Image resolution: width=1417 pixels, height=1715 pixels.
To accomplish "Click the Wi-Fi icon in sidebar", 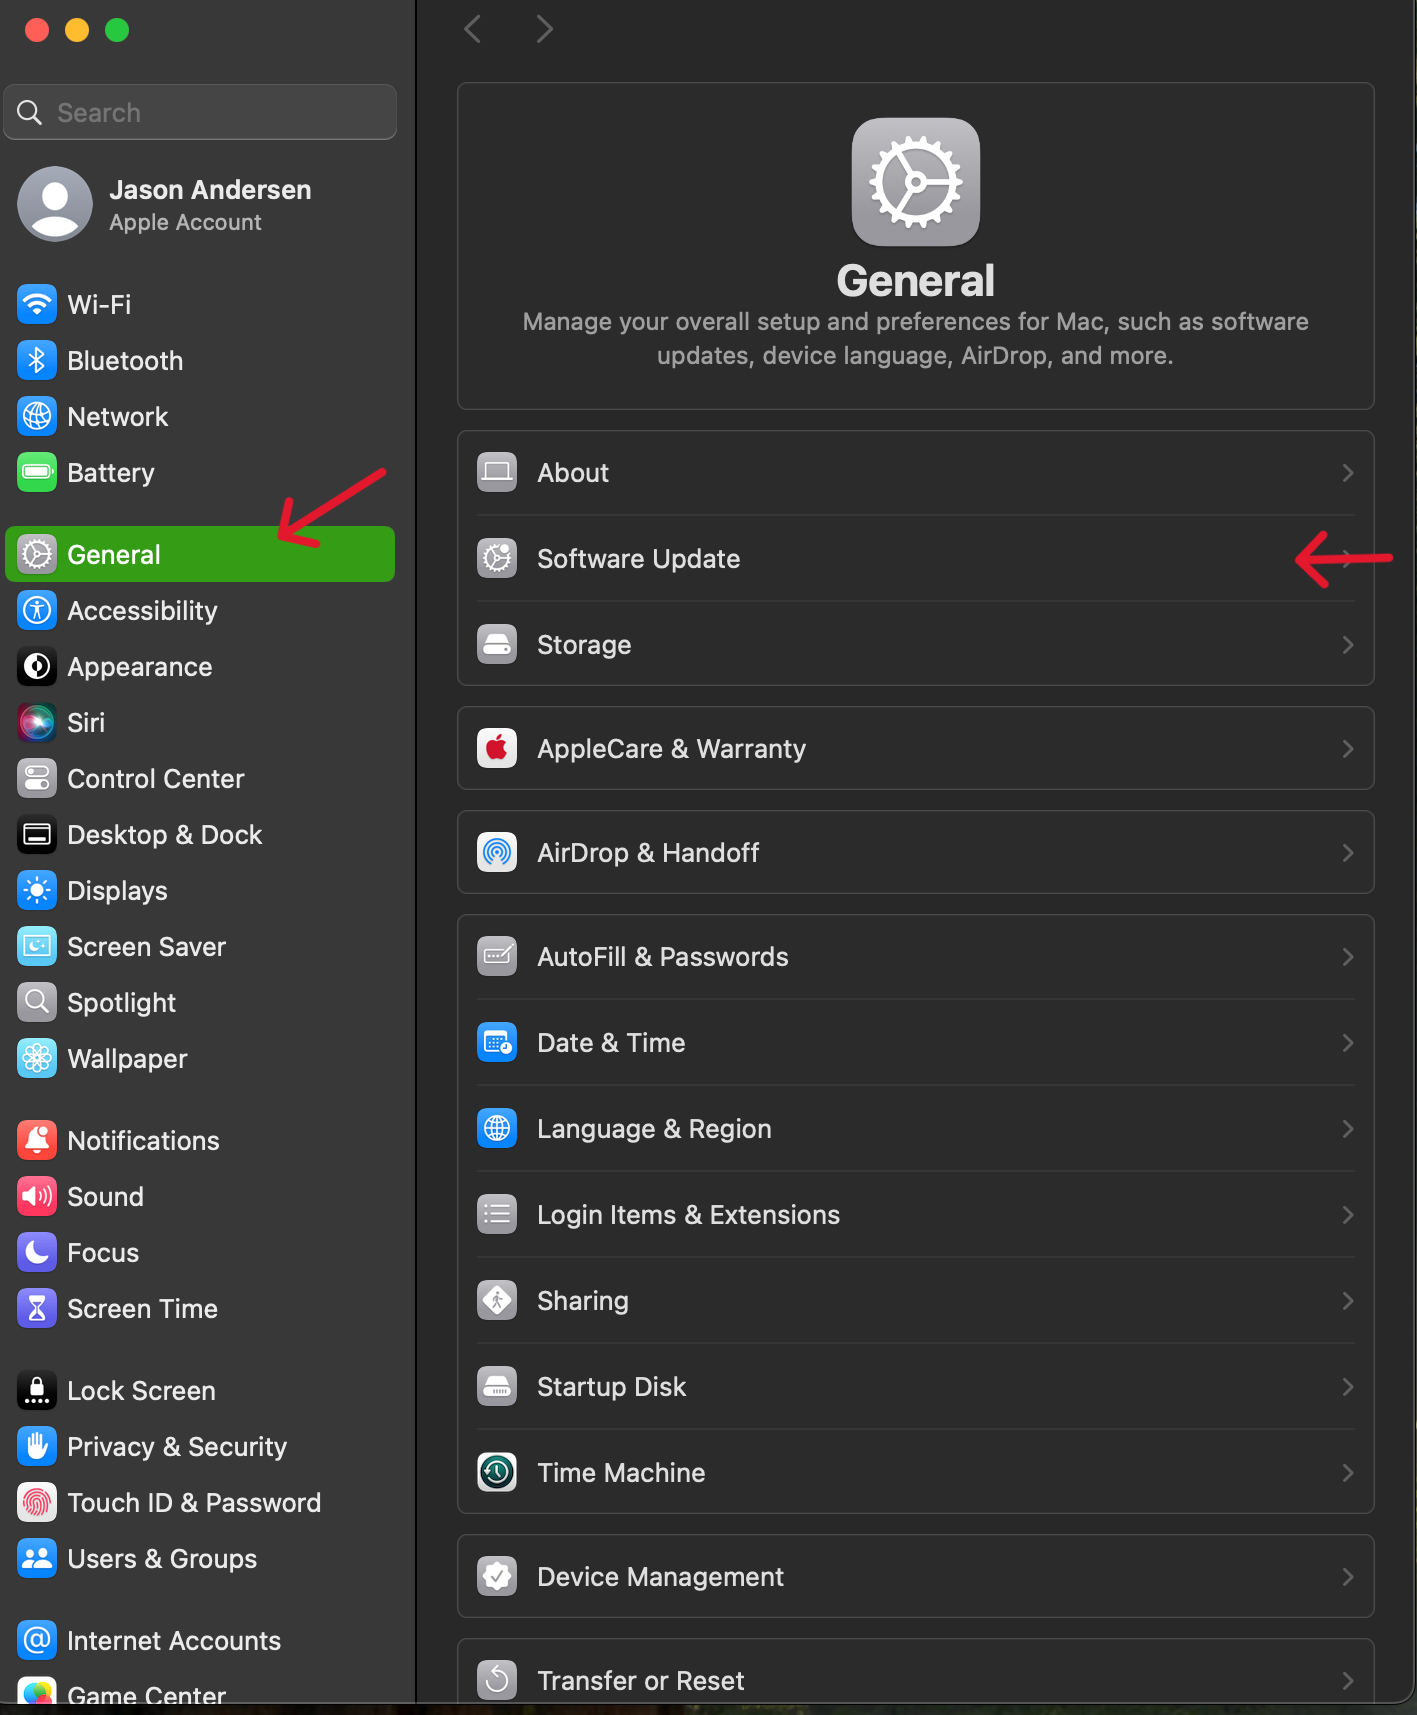I will 37,304.
